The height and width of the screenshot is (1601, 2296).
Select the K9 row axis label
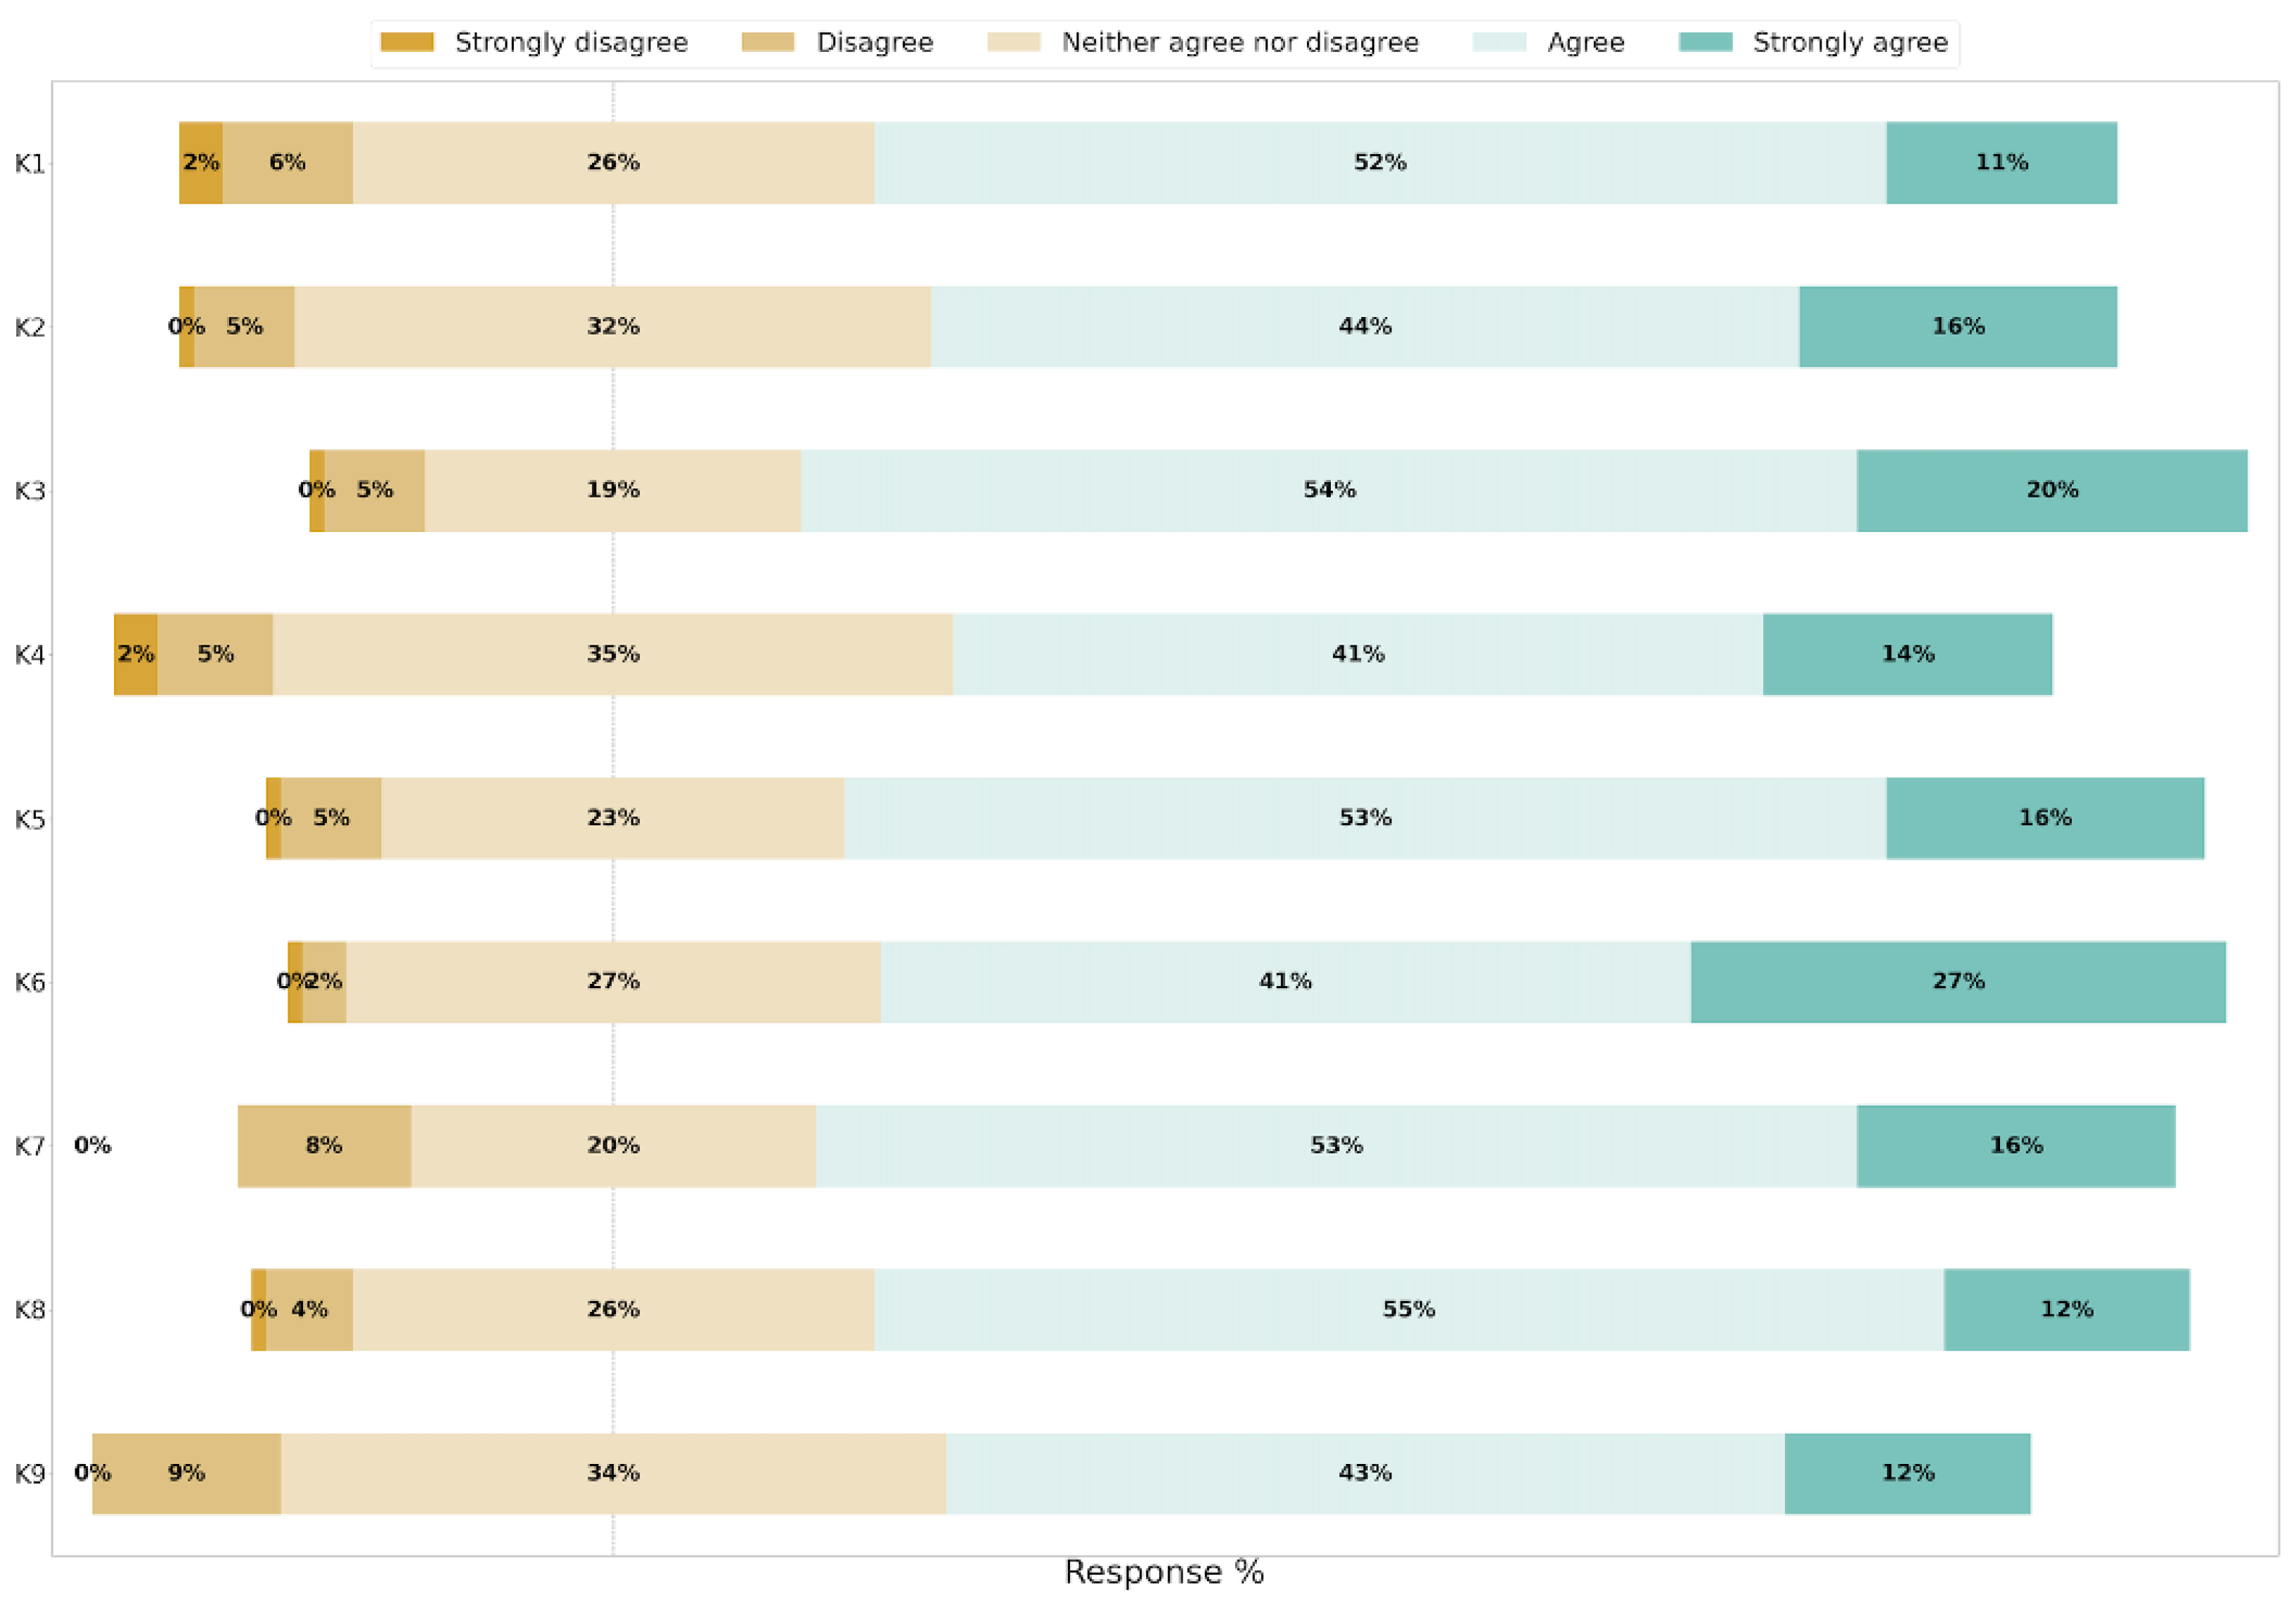pos(30,1473)
